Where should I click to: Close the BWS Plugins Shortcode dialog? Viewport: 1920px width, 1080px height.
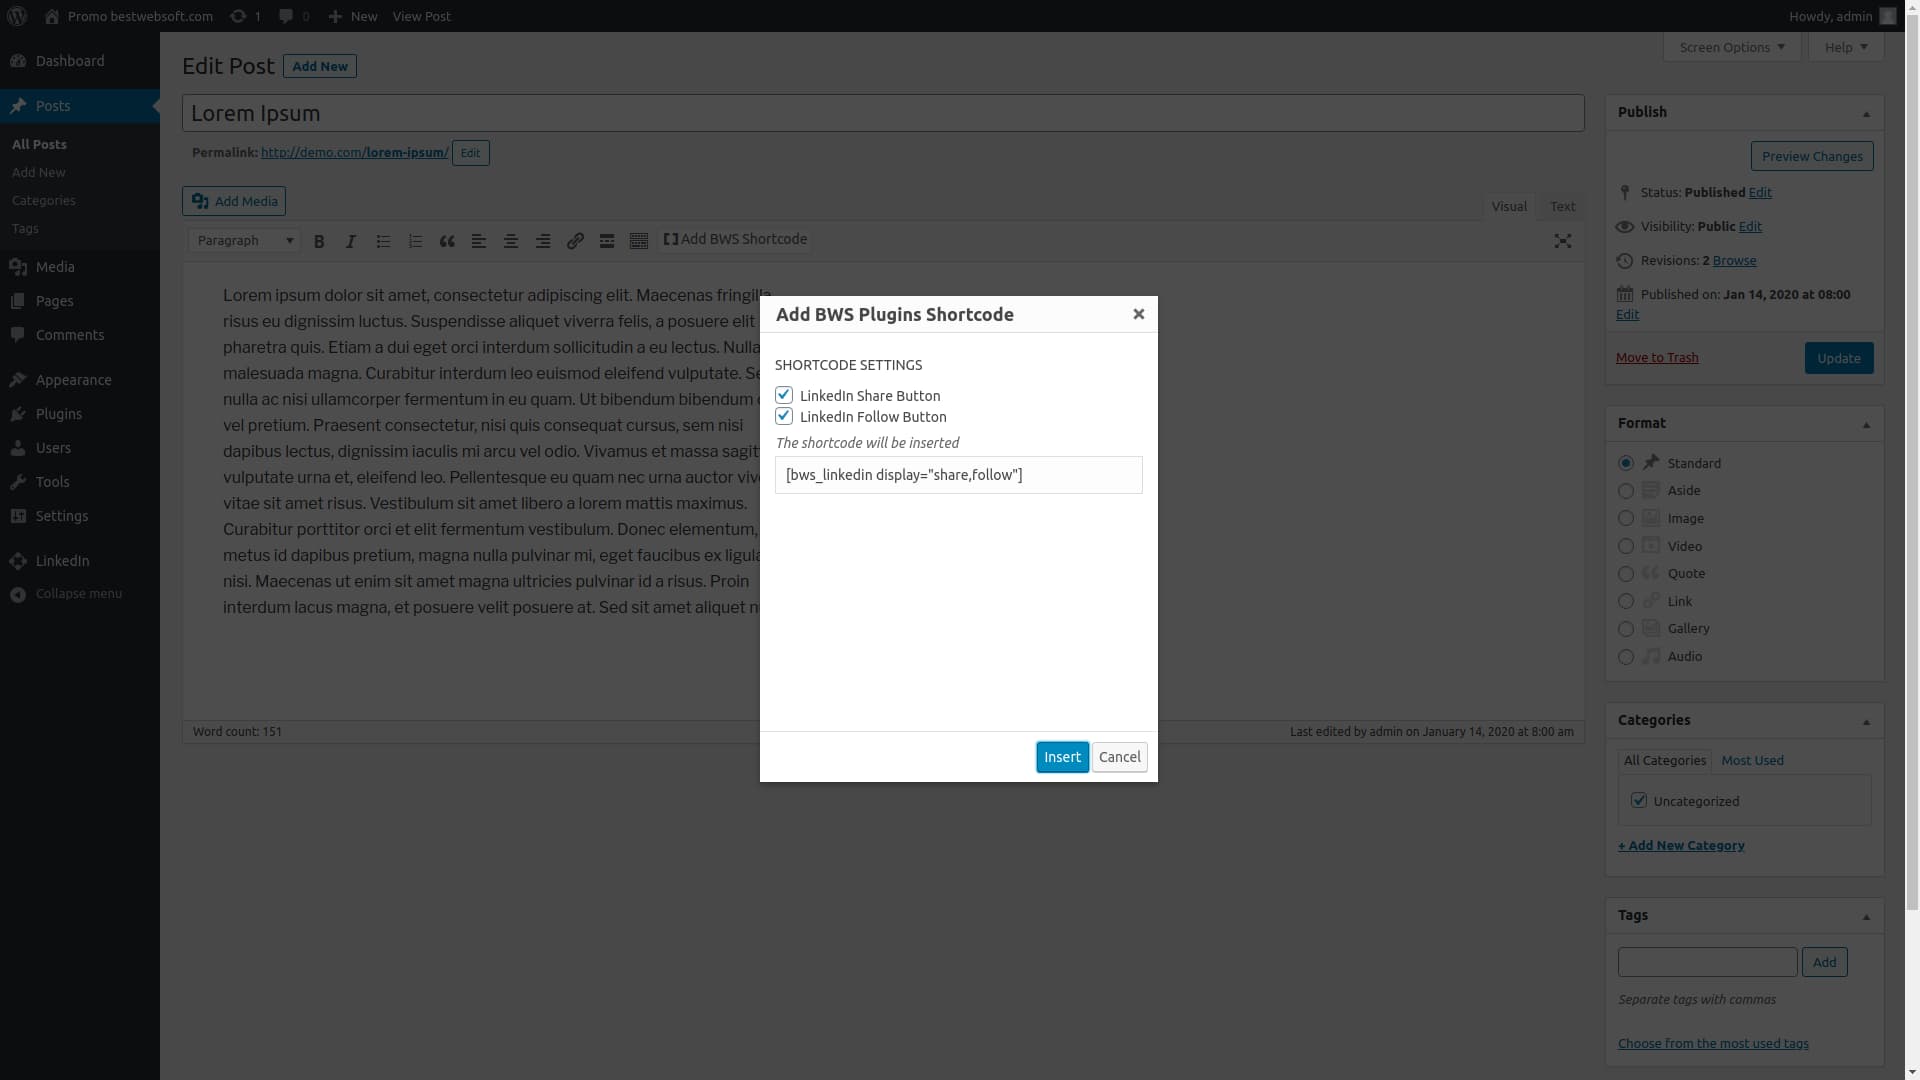tap(1138, 314)
